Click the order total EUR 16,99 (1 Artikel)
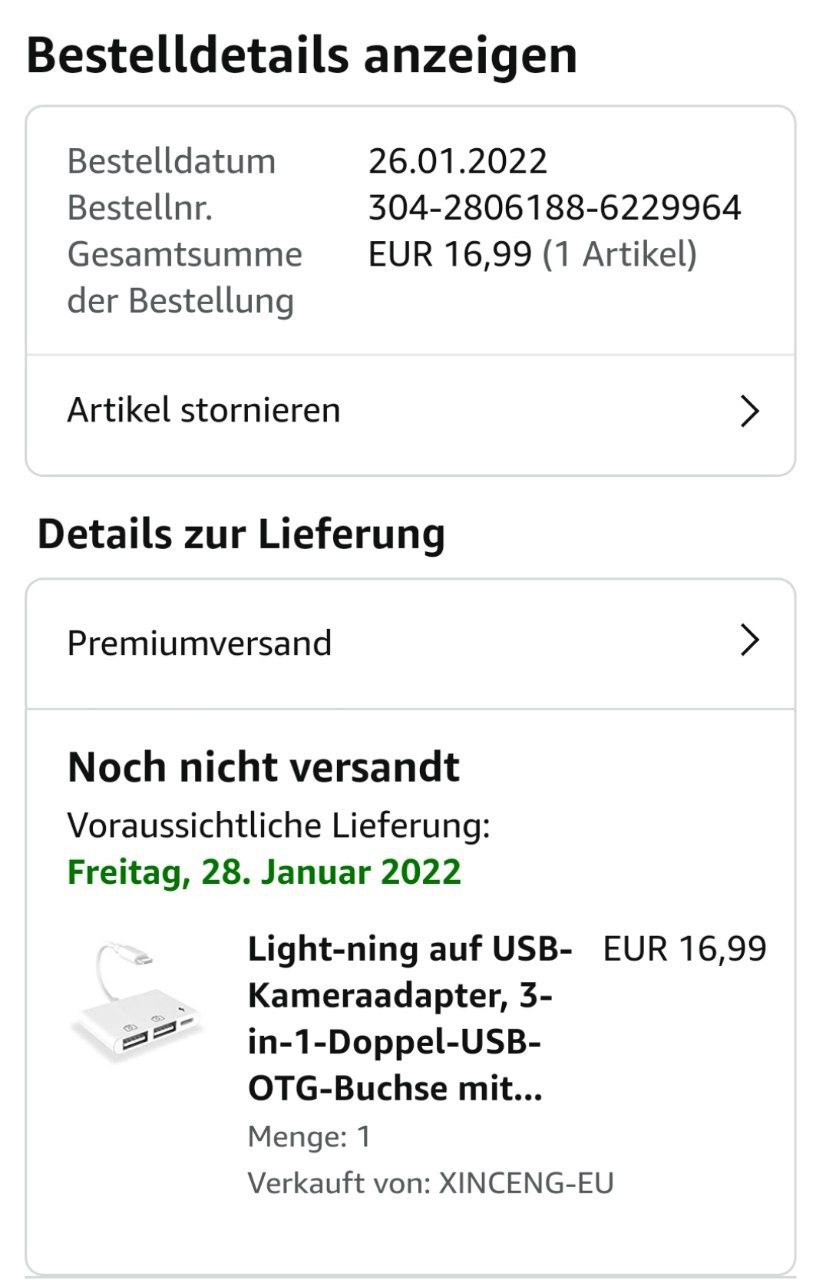Image resolution: width=829 pixels, height=1280 pixels. [532, 254]
